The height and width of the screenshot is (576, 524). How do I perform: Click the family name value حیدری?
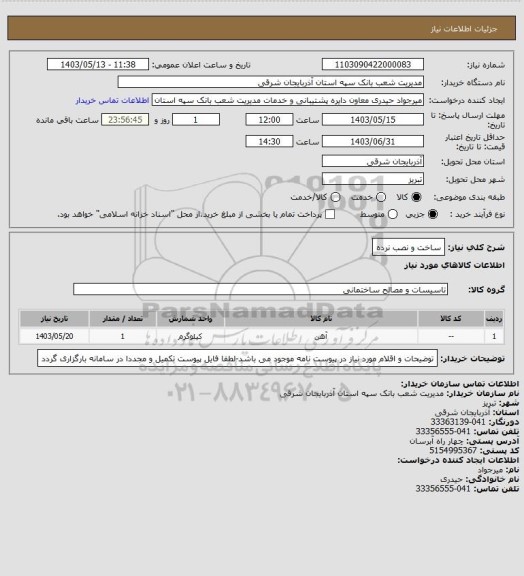pos(451,479)
